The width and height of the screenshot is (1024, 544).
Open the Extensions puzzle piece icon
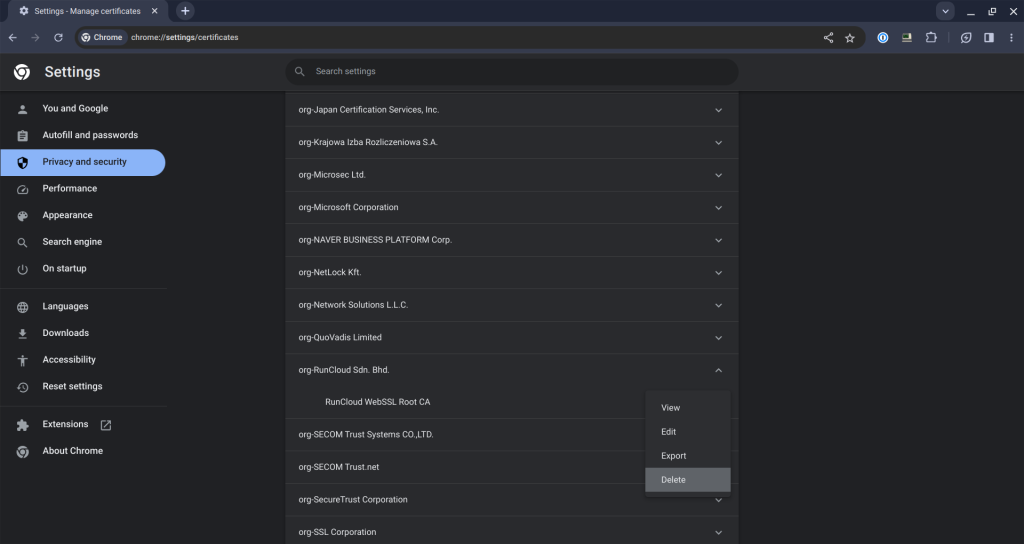click(x=931, y=38)
